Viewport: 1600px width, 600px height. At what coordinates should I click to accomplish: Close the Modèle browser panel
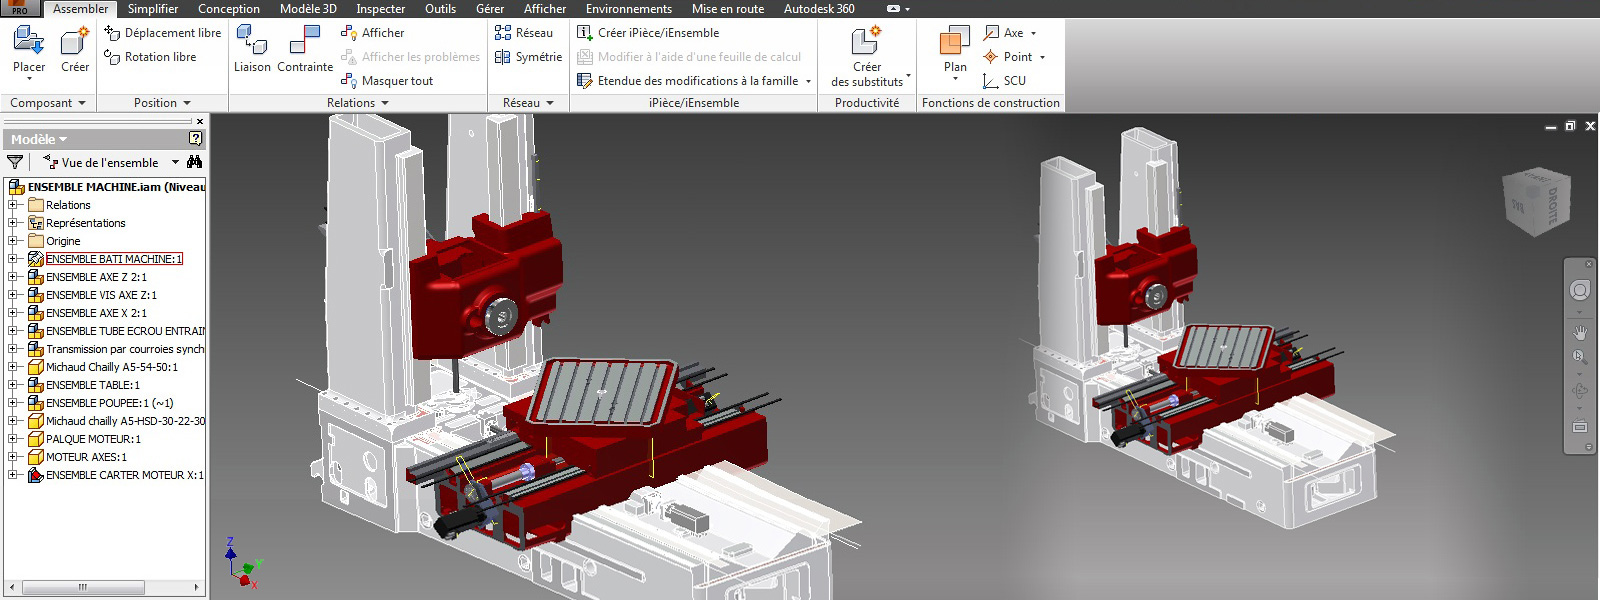(199, 121)
